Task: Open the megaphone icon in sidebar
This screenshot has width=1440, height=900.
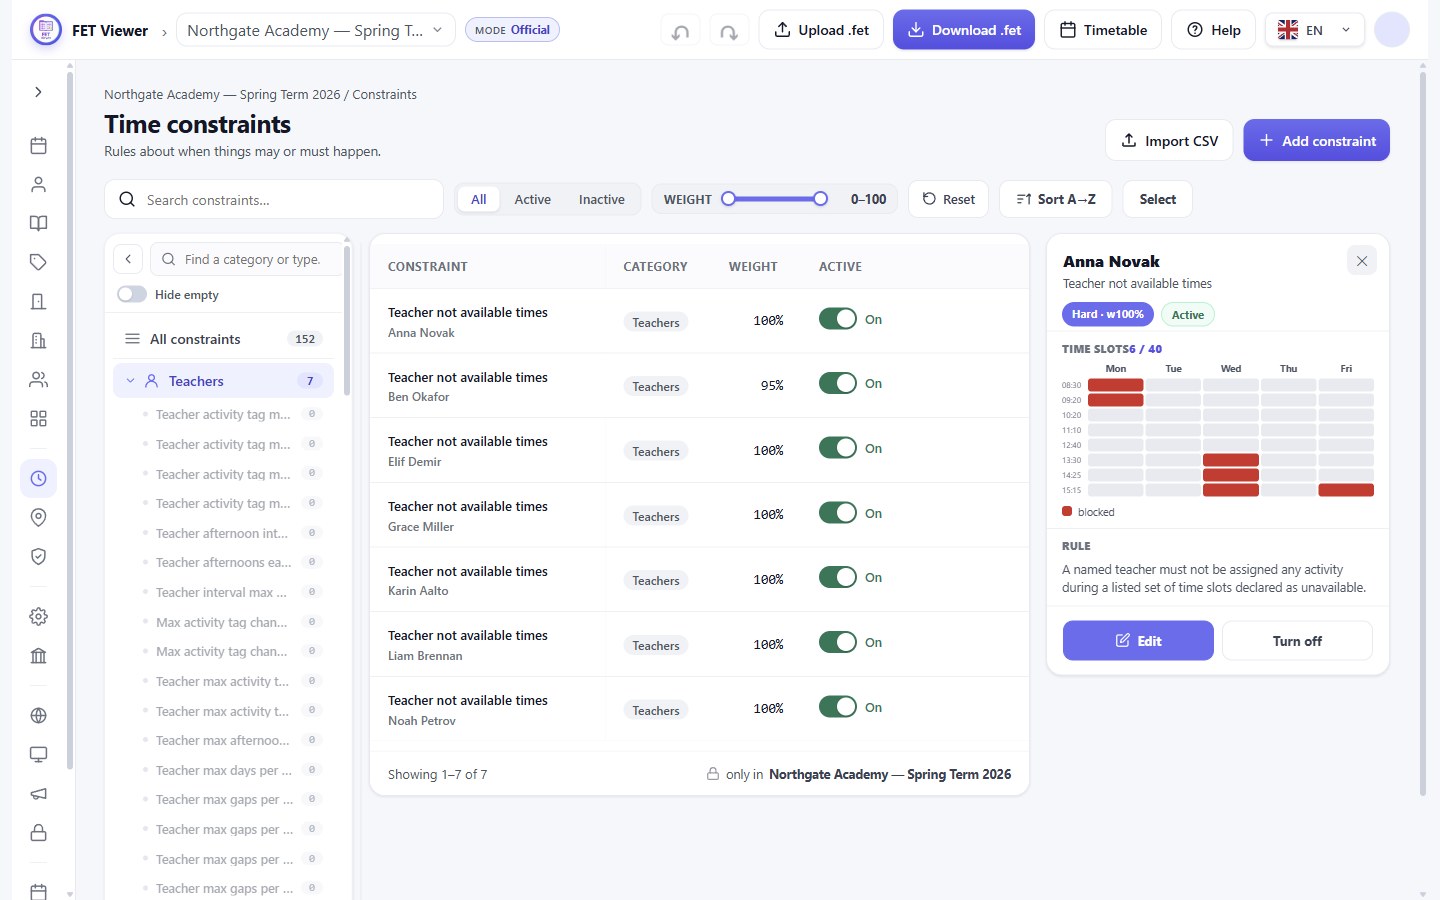Action: [x=38, y=794]
